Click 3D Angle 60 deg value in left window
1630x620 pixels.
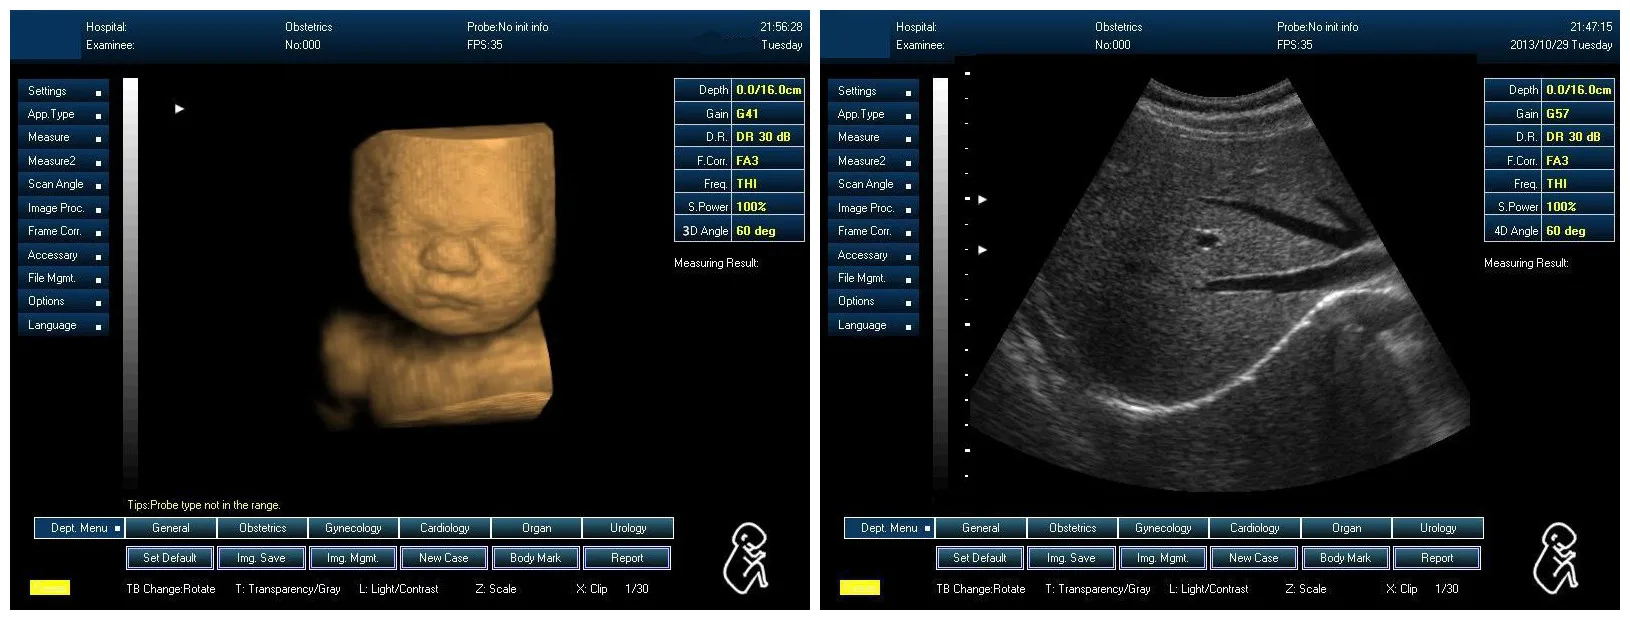click(769, 231)
